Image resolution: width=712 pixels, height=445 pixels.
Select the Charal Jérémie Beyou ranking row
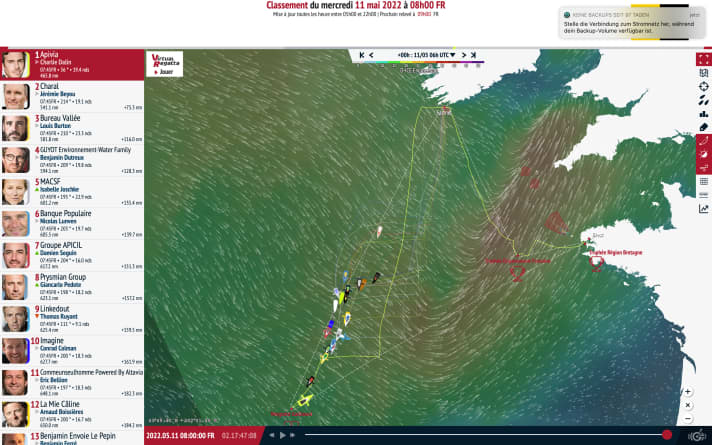click(72, 96)
